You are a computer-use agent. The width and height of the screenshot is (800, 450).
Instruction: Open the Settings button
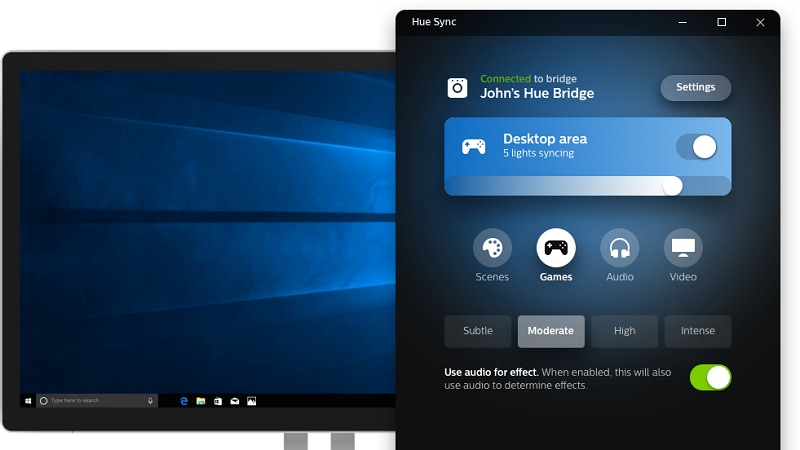coord(695,87)
